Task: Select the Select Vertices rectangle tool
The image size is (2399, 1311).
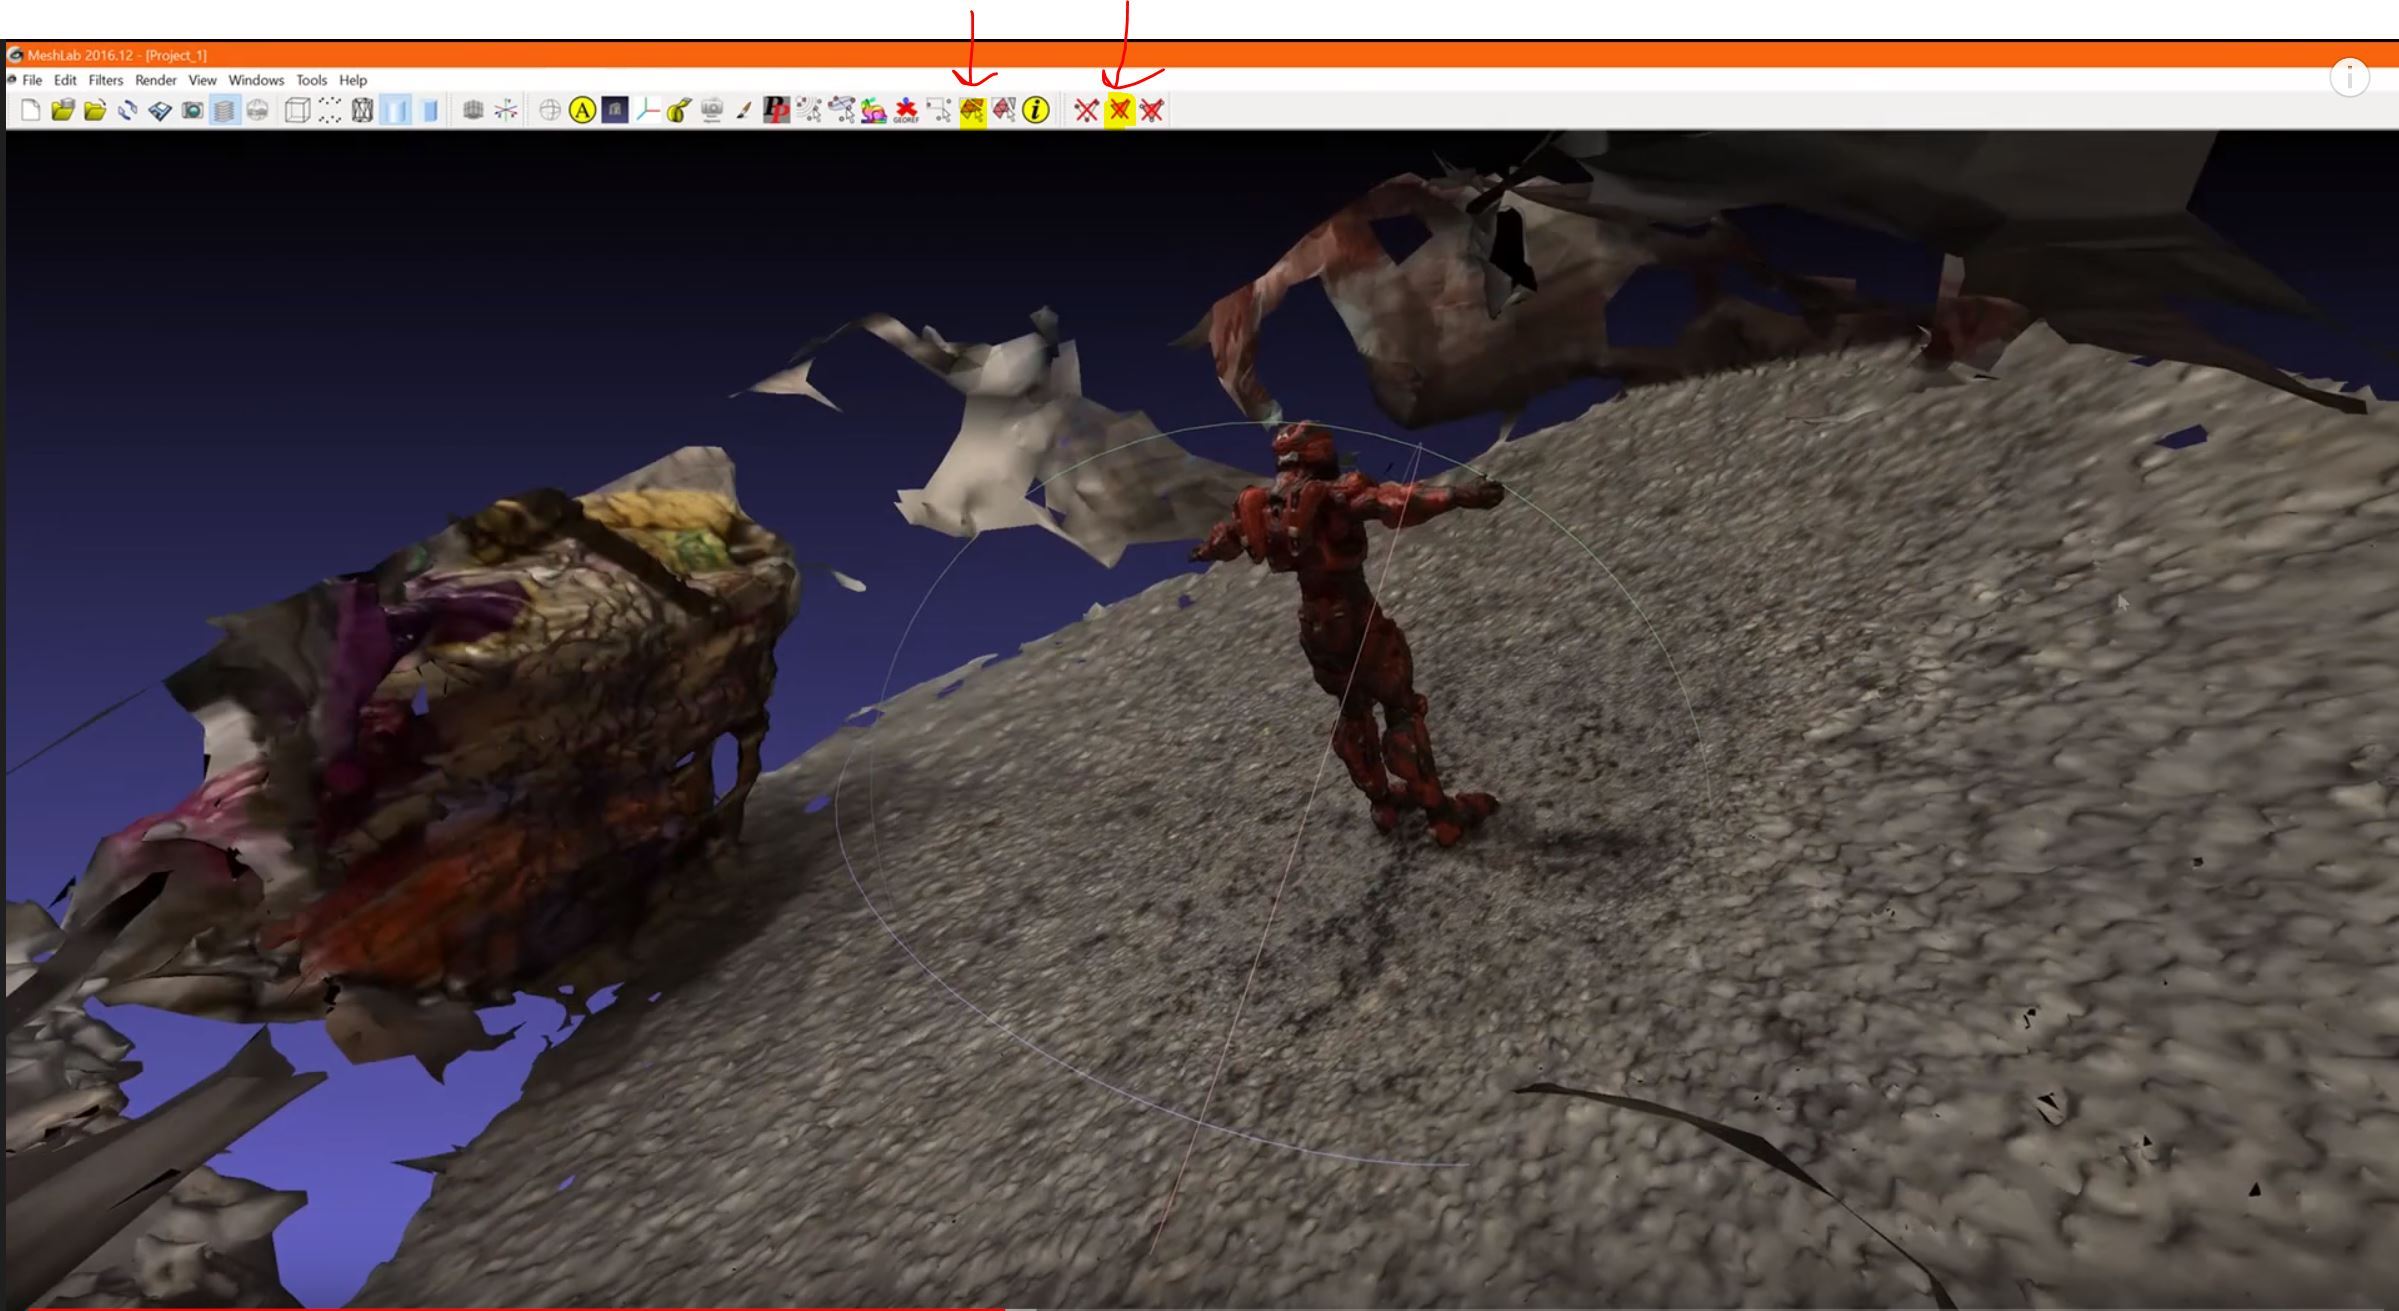Action: 939,110
